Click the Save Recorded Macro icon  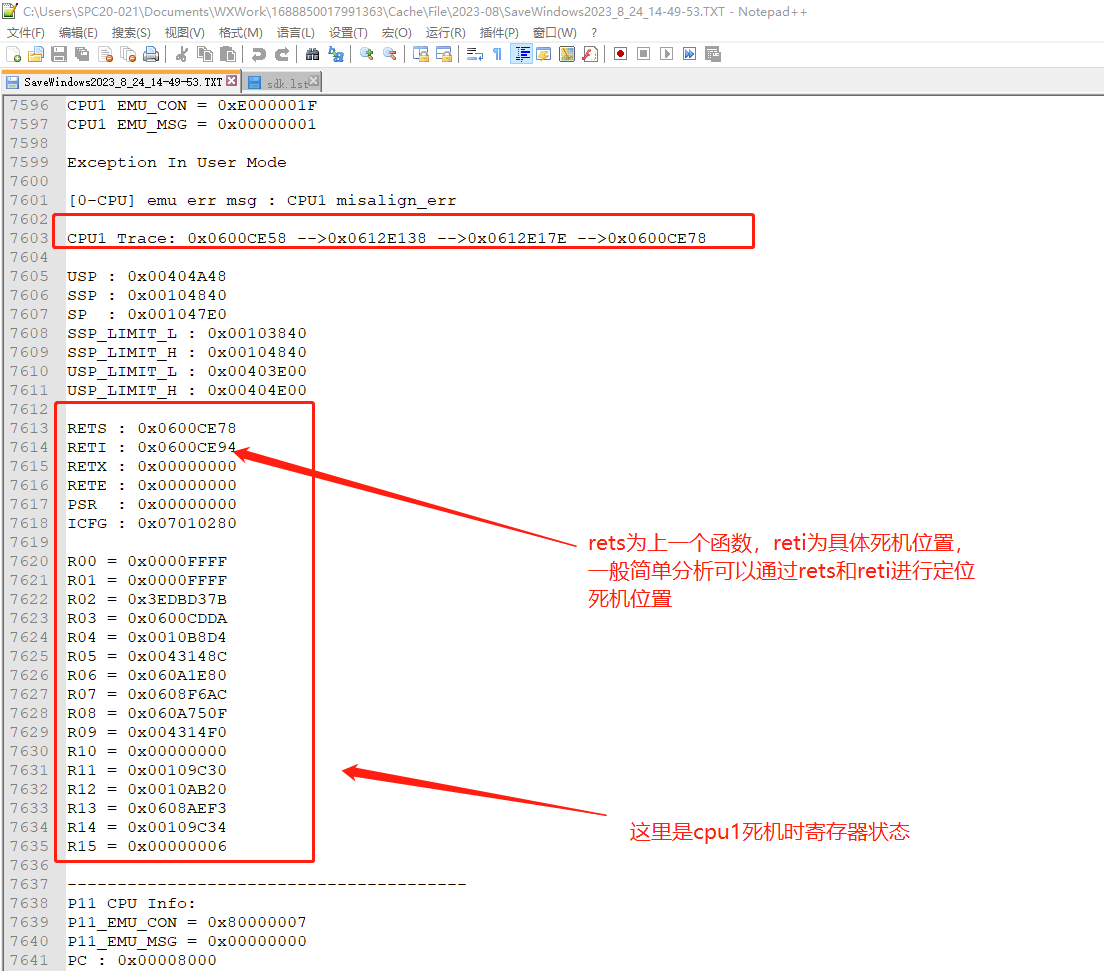click(713, 54)
